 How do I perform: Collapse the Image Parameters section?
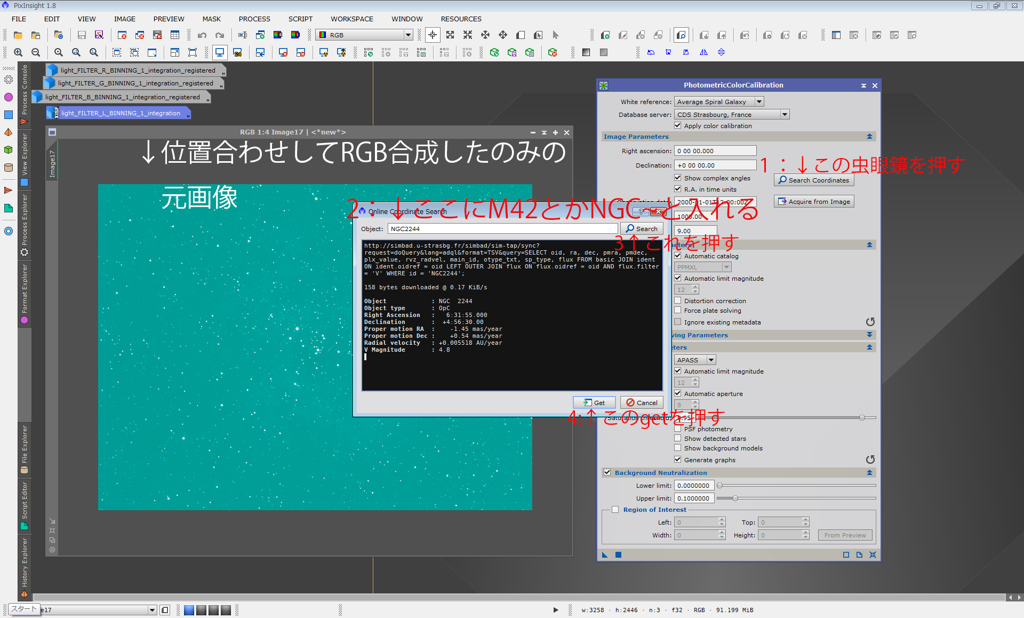click(869, 137)
